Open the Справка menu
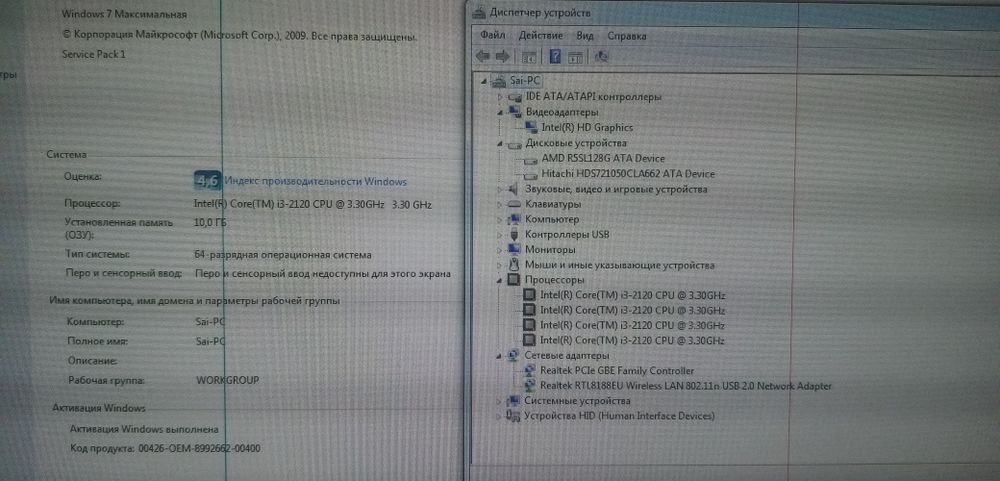This screenshot has width=1000, height=481. pyautogui.click(x=627, y=36)
